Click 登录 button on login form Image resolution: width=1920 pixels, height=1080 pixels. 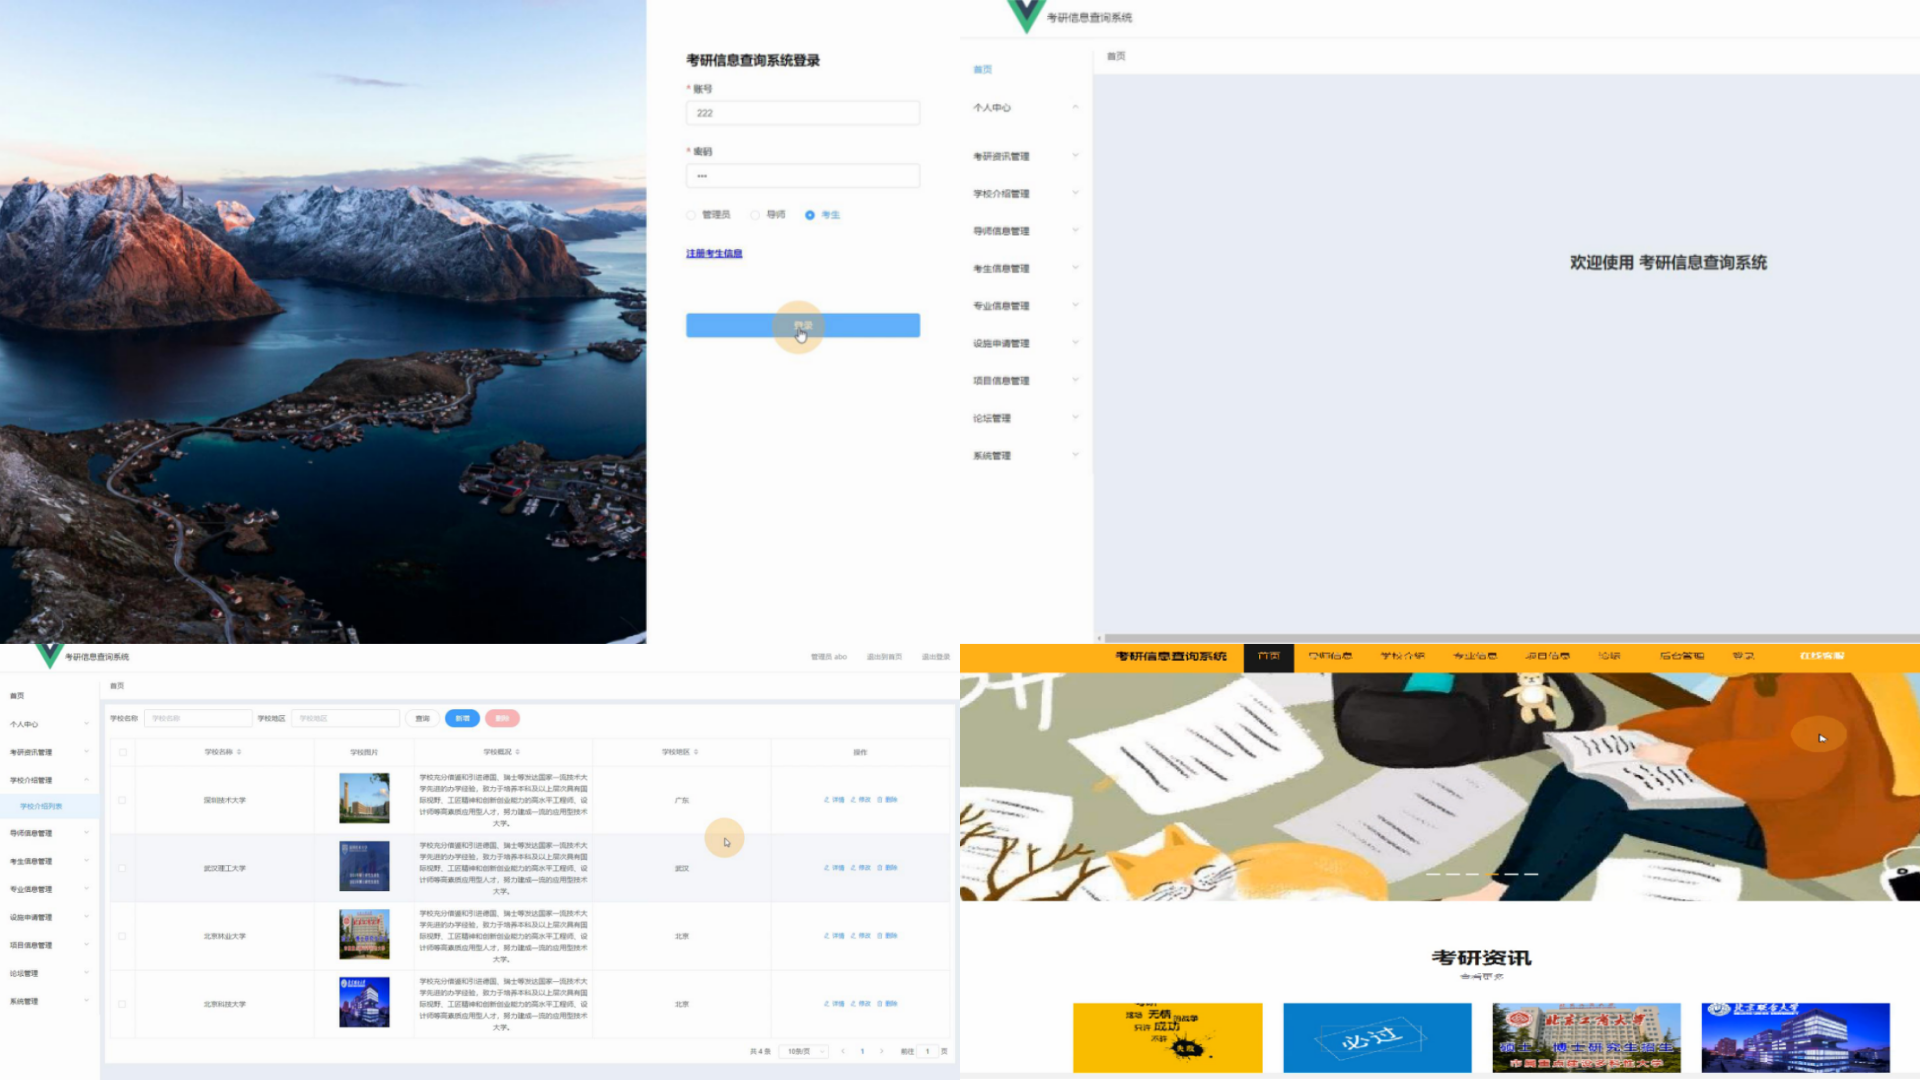[x=802, y=324]
